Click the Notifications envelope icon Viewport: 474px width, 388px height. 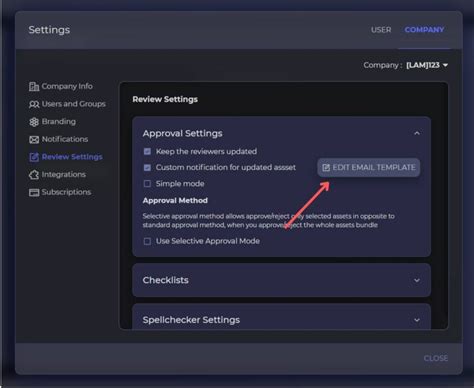coord(34,139)
